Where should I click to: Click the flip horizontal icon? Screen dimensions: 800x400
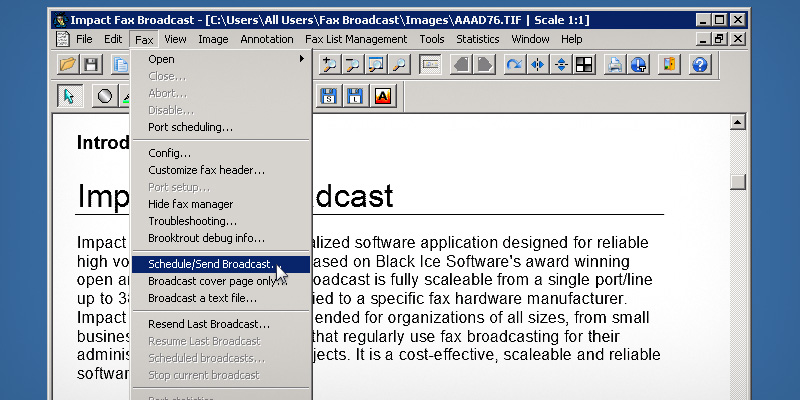coord(538,65)
